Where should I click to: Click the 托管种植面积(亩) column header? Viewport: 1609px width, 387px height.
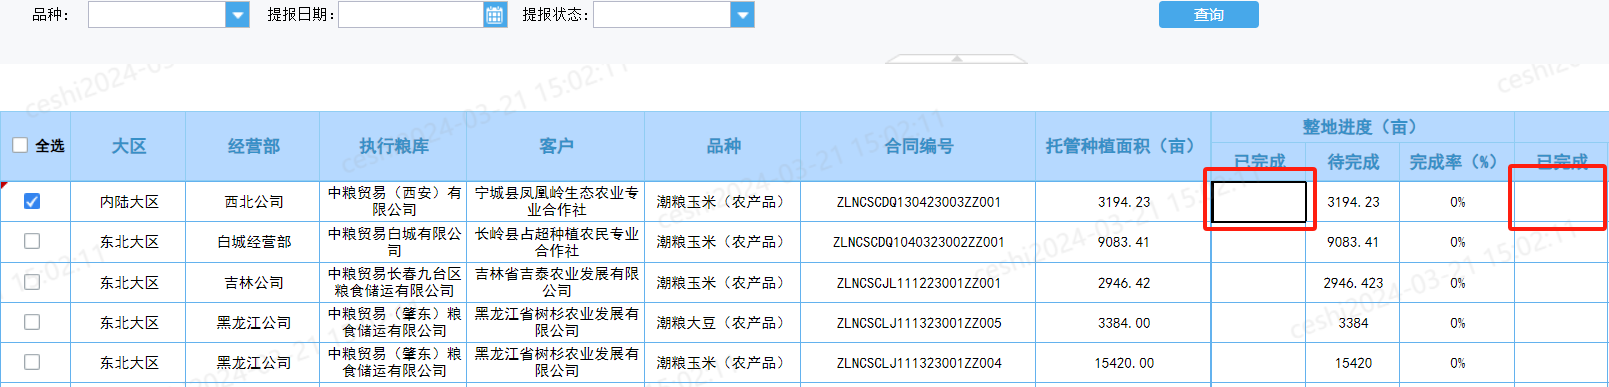pyautogui.click(x=1123, y=146)
